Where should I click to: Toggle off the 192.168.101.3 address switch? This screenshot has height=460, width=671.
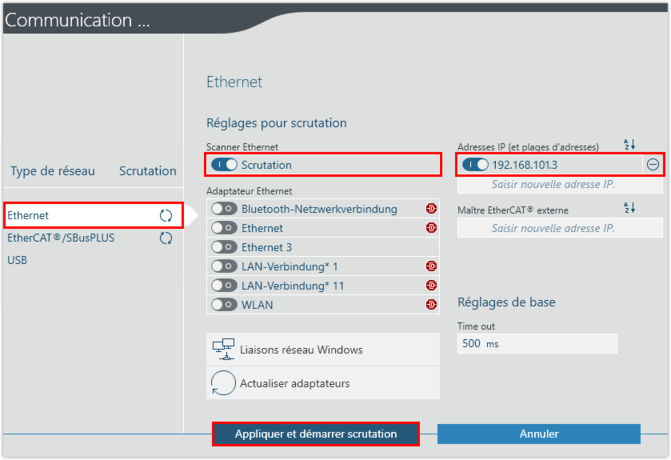[x=475, y=165]
